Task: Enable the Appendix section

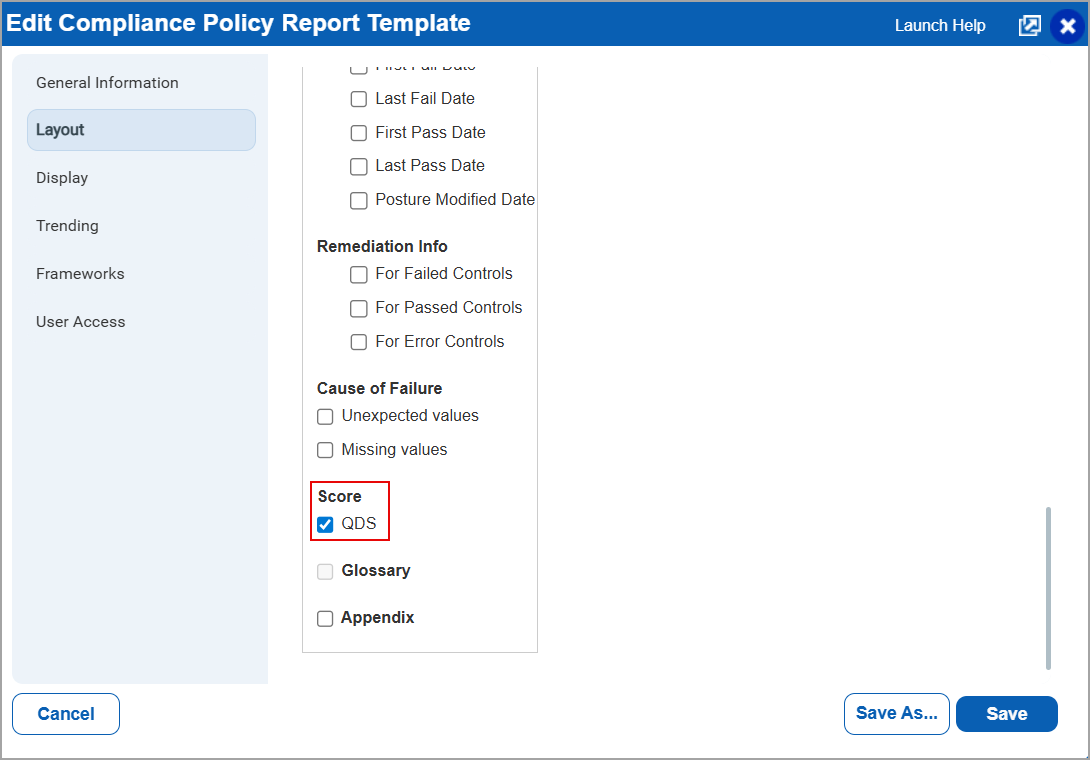Action: (325, 618)
